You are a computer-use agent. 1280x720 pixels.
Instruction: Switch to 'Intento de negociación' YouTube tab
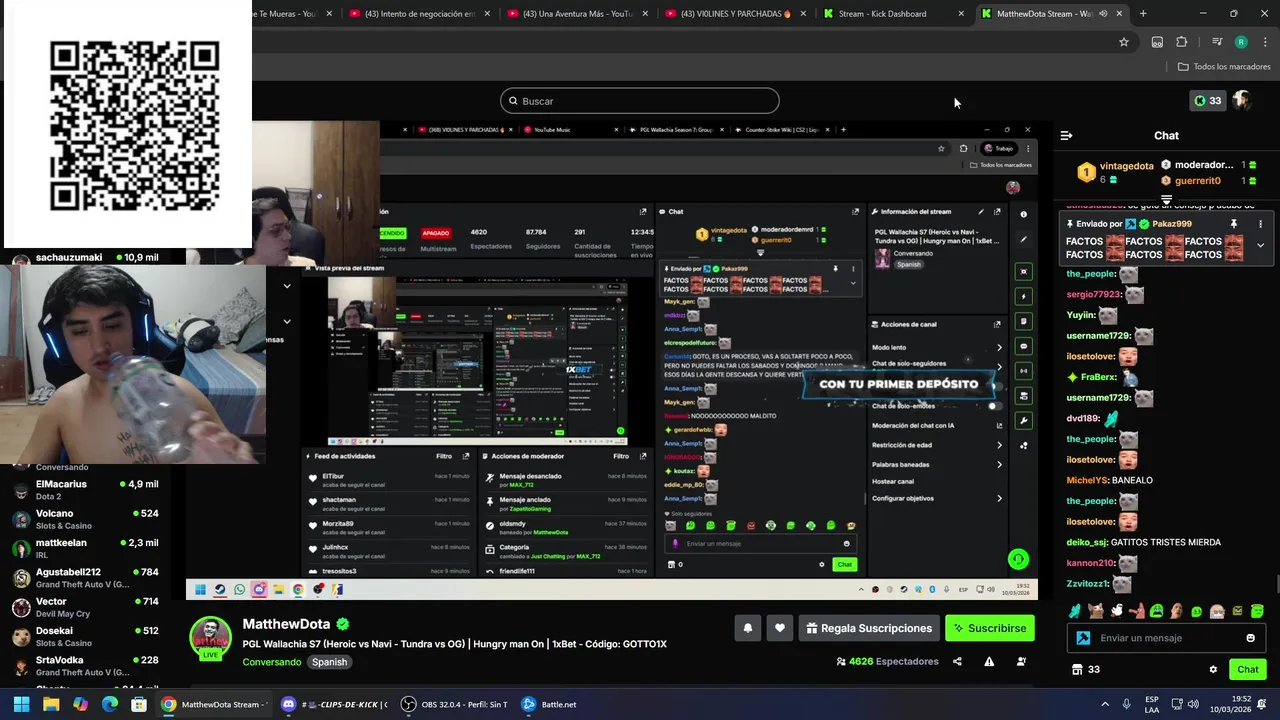tap(419, 14)
